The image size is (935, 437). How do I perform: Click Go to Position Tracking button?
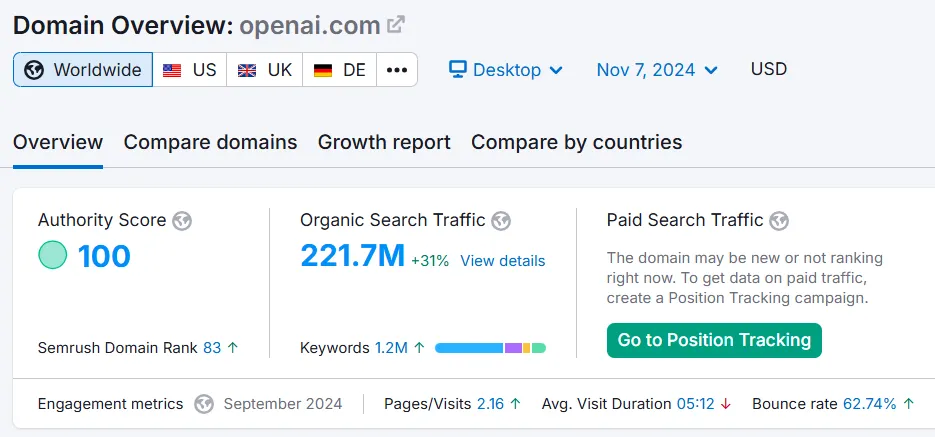click(x=714, y=340)
